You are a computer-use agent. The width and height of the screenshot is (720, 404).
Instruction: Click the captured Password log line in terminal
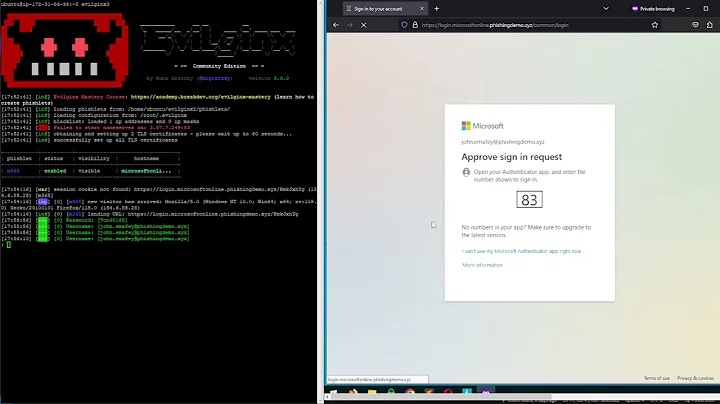tap(64, 220)
